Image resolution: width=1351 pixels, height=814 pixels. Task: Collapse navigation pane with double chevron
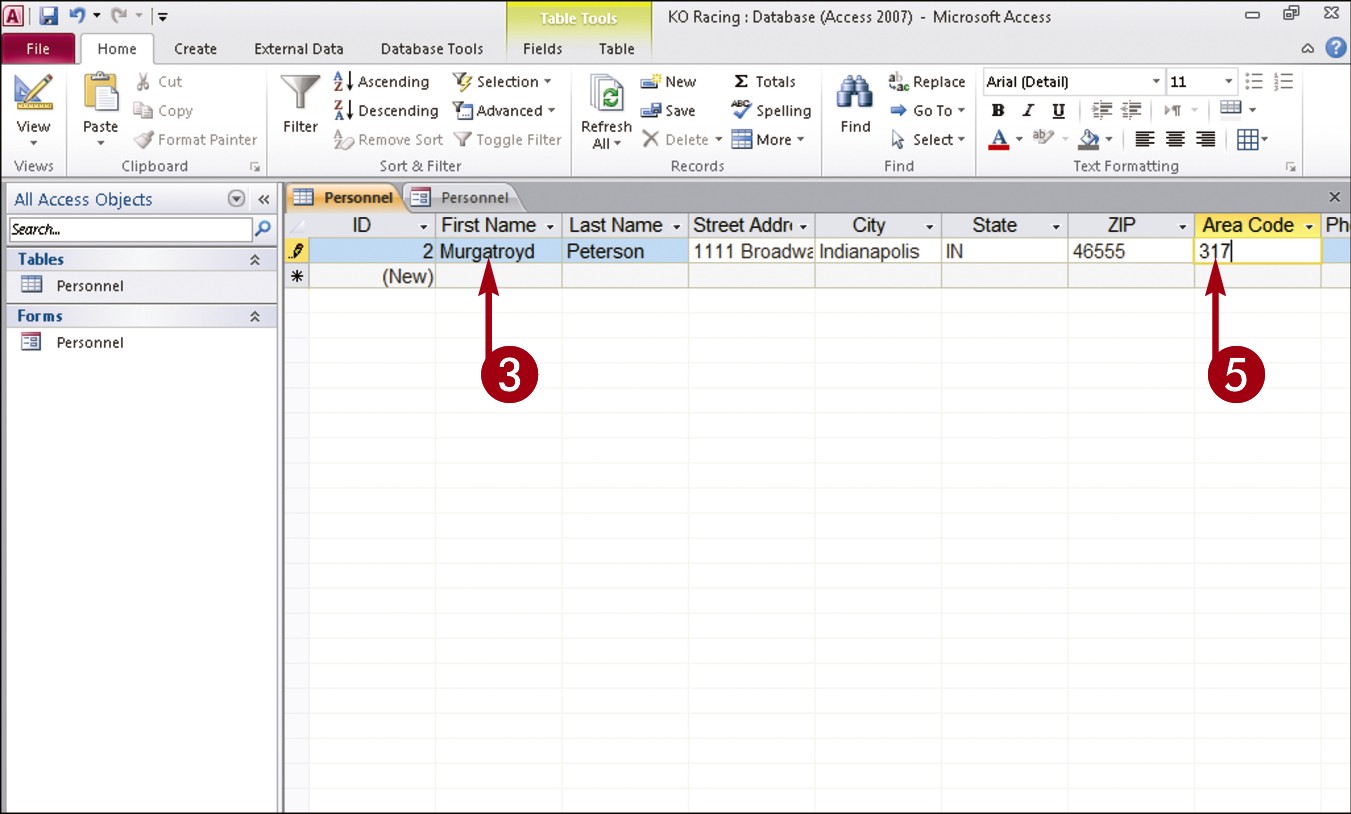pyautogui.click(x=264, y=199)
